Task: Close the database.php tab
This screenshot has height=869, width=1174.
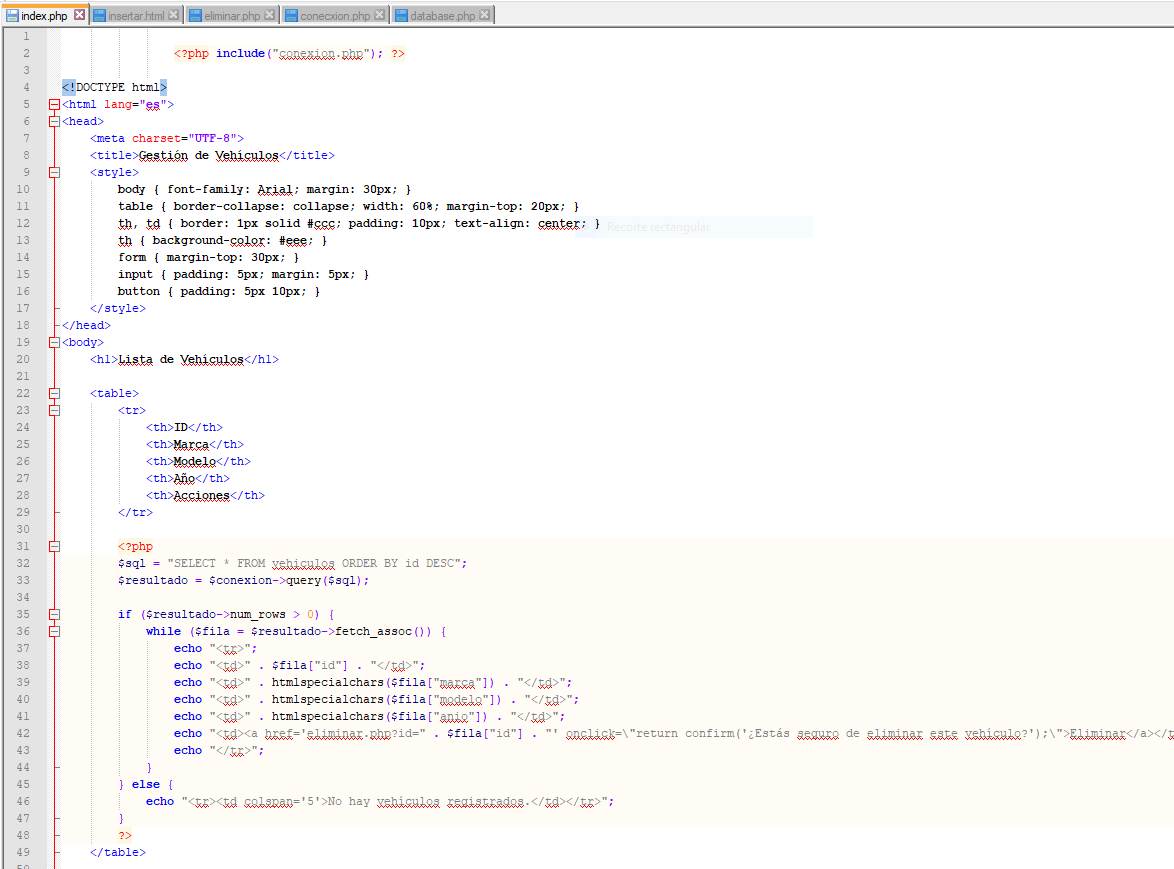Action: coord(485,16)
